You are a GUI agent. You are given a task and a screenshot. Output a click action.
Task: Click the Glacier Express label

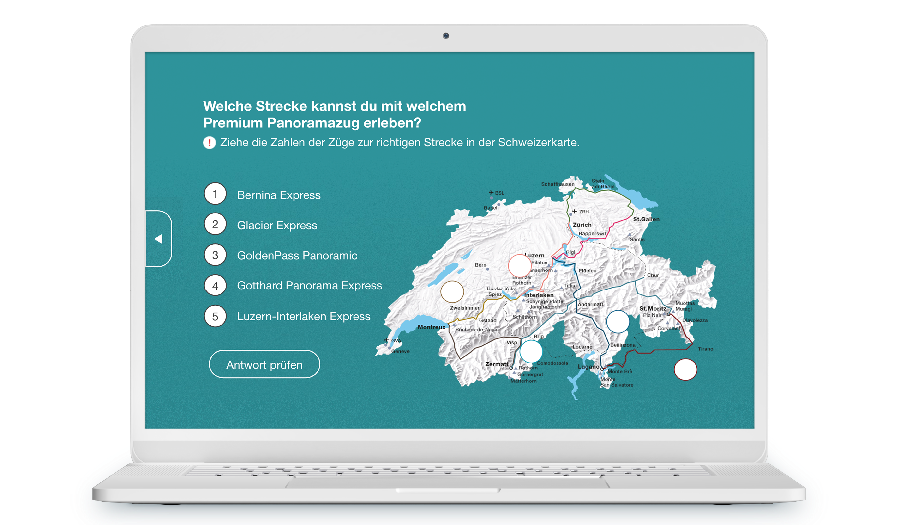[x=277, y=225]
